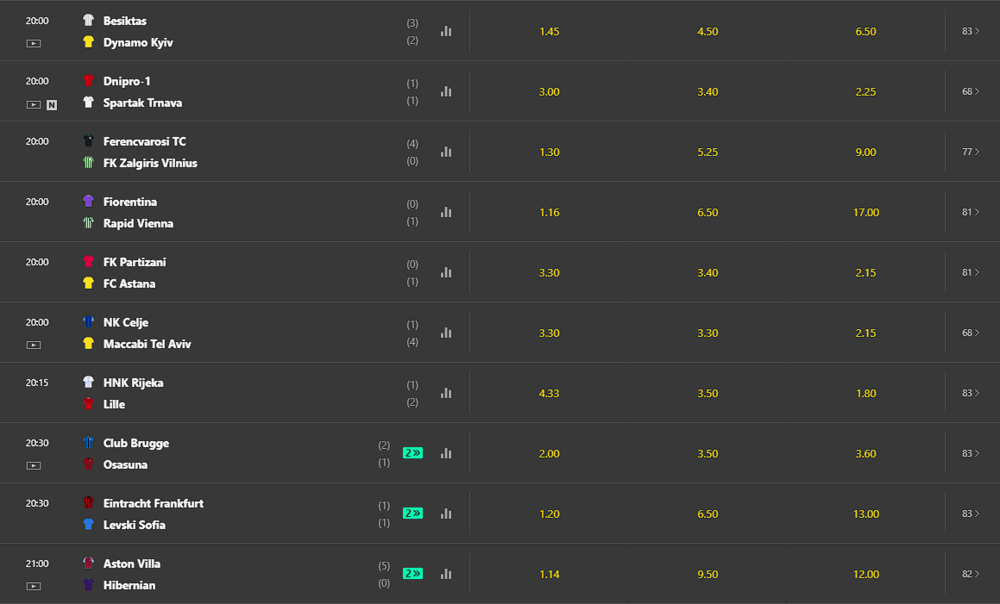Select Besiktas home win odds 1.45
The width and height of the screenshot is (1000, 604).
pos(549,31)
